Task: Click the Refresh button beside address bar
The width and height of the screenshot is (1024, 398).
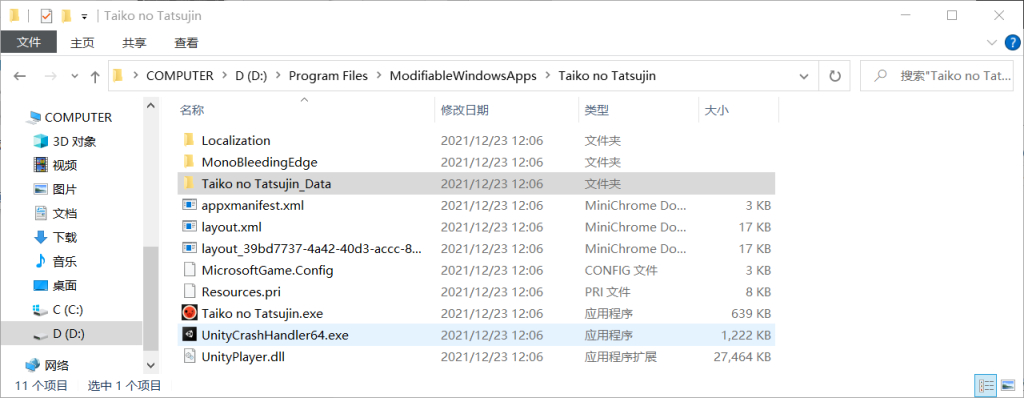Action: tap(835, 76)
